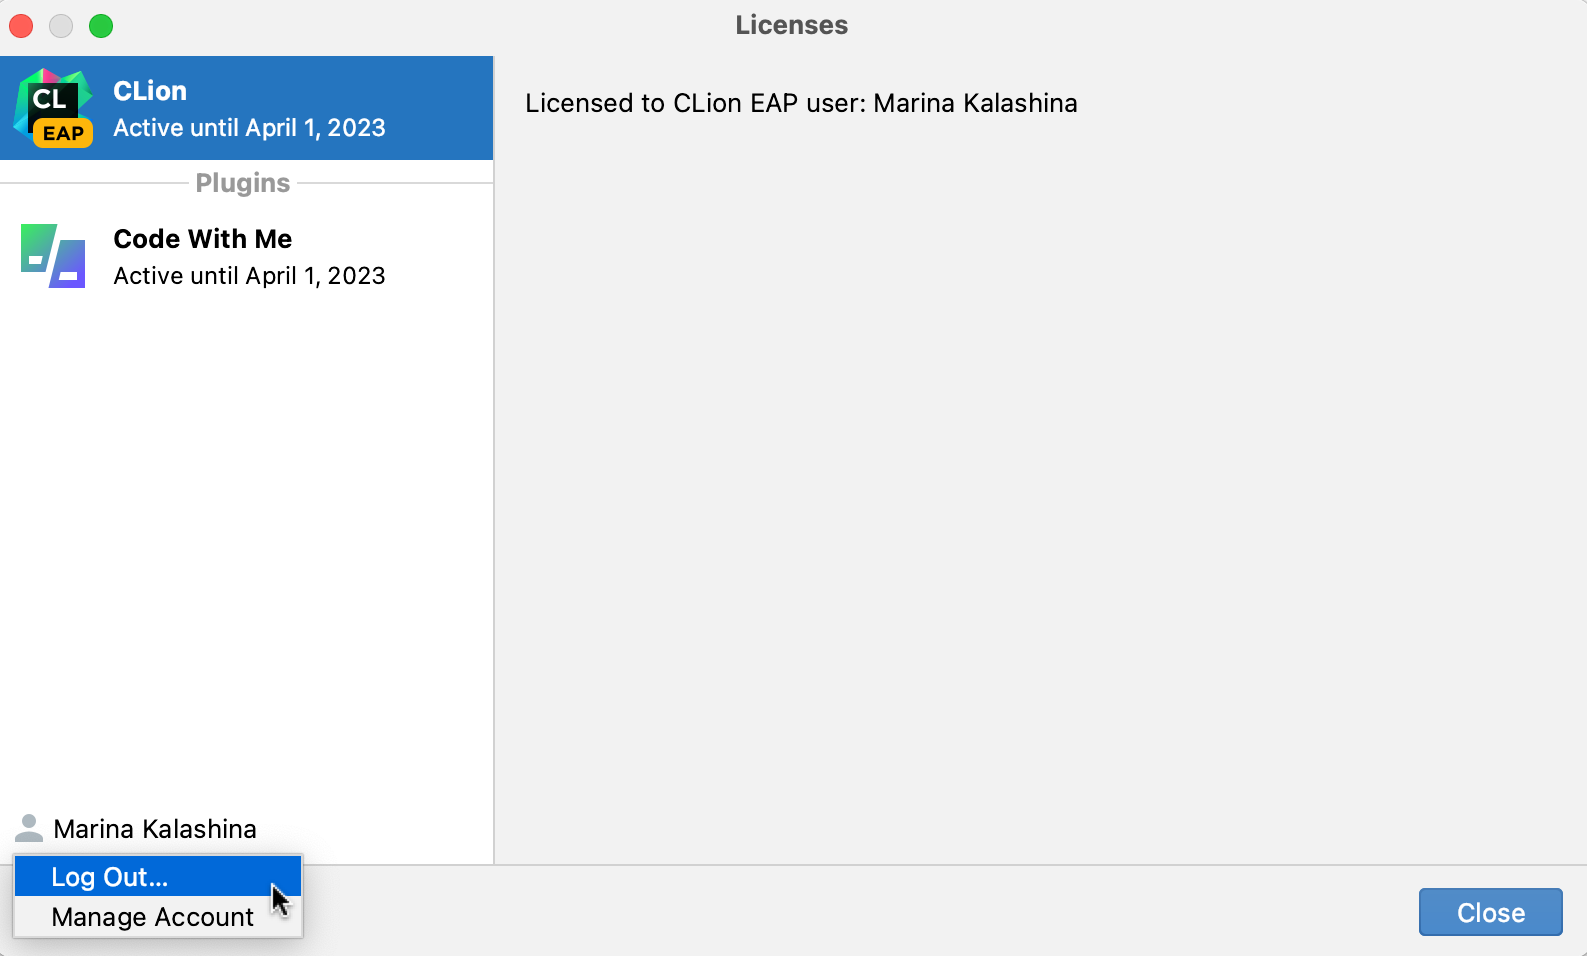Click the user avatar next to Marina Kalashina

tap(29, 828)
